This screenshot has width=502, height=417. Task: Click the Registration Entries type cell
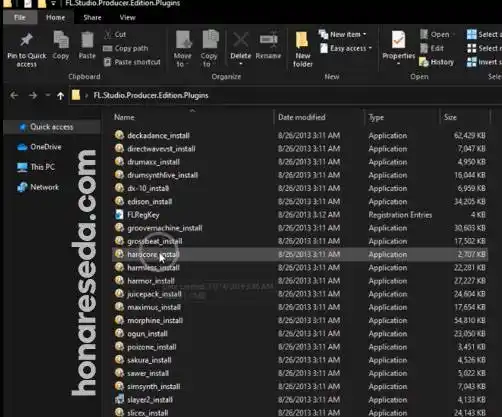click(400, 215)
